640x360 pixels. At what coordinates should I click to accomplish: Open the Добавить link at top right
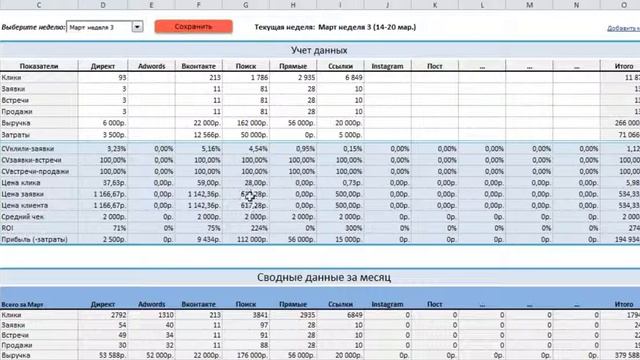point(623,28)
